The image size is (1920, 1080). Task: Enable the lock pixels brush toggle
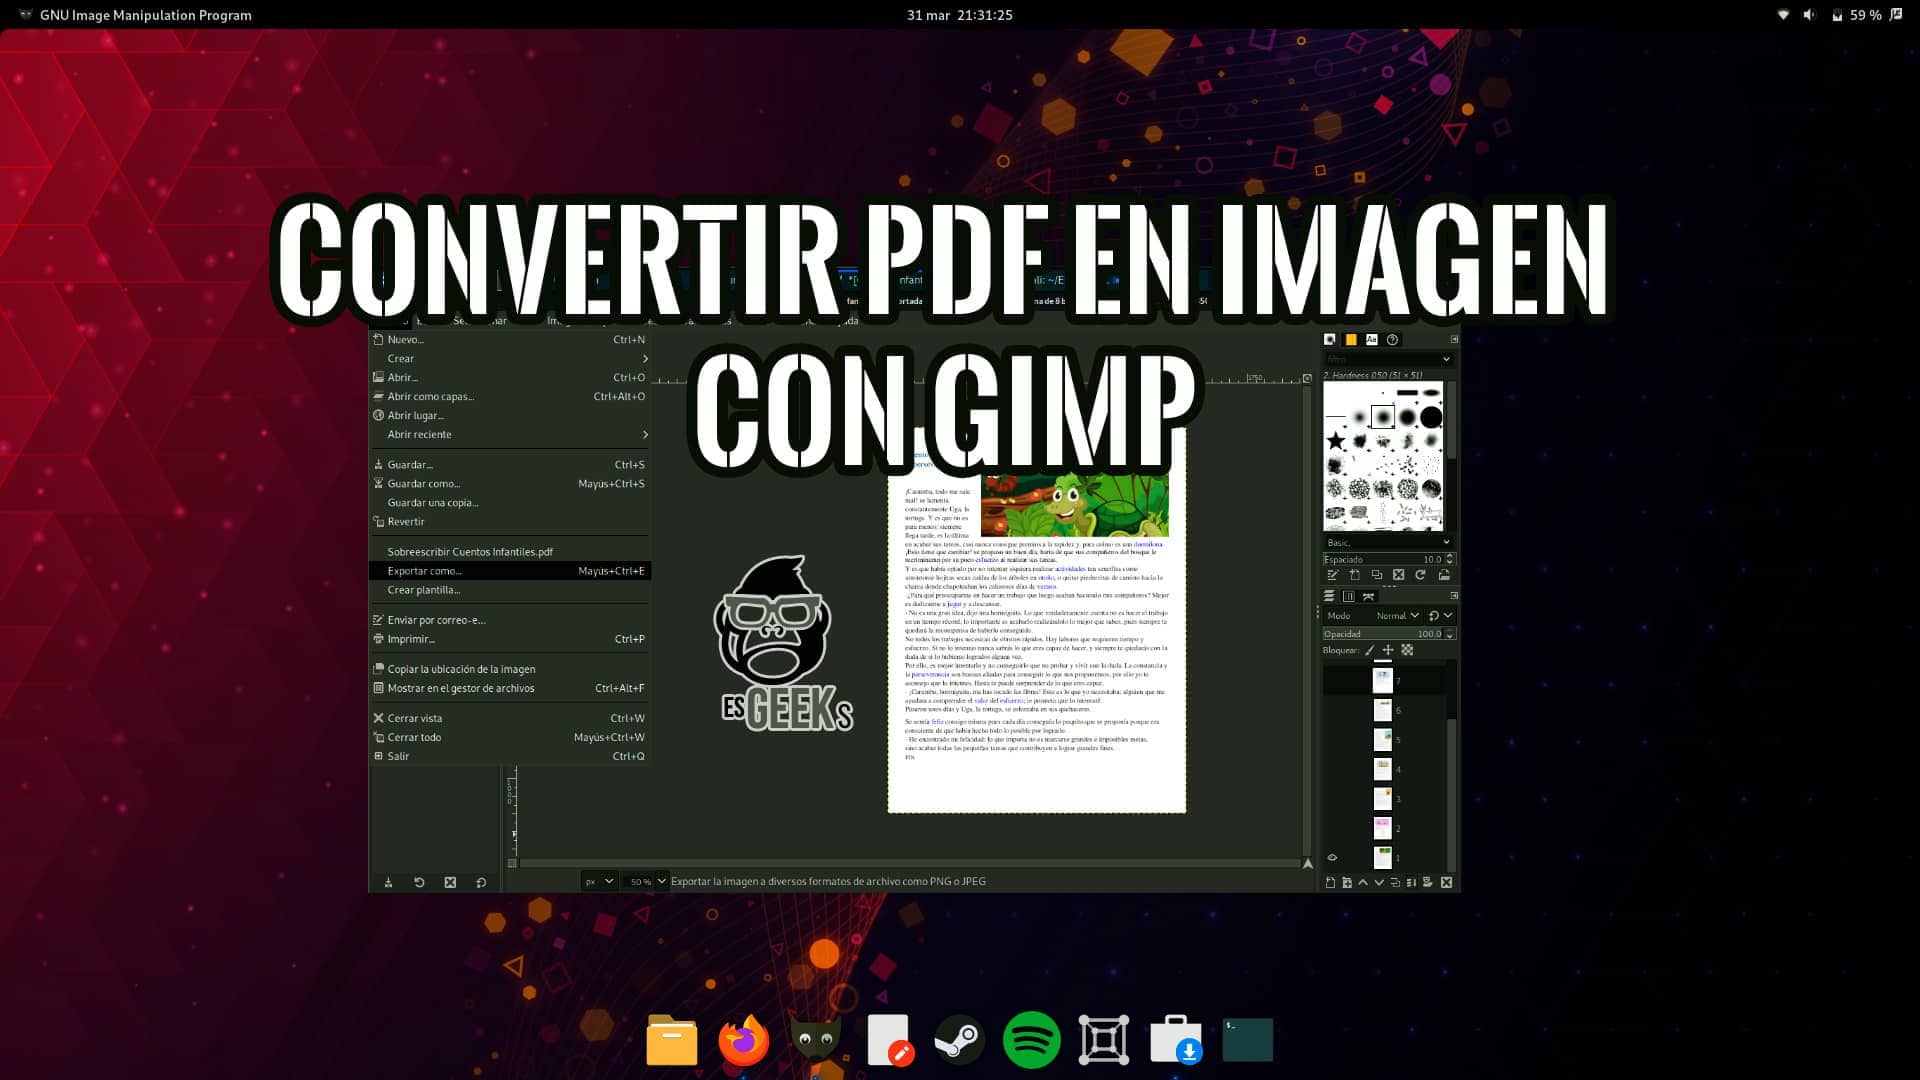pos(1369,650)
